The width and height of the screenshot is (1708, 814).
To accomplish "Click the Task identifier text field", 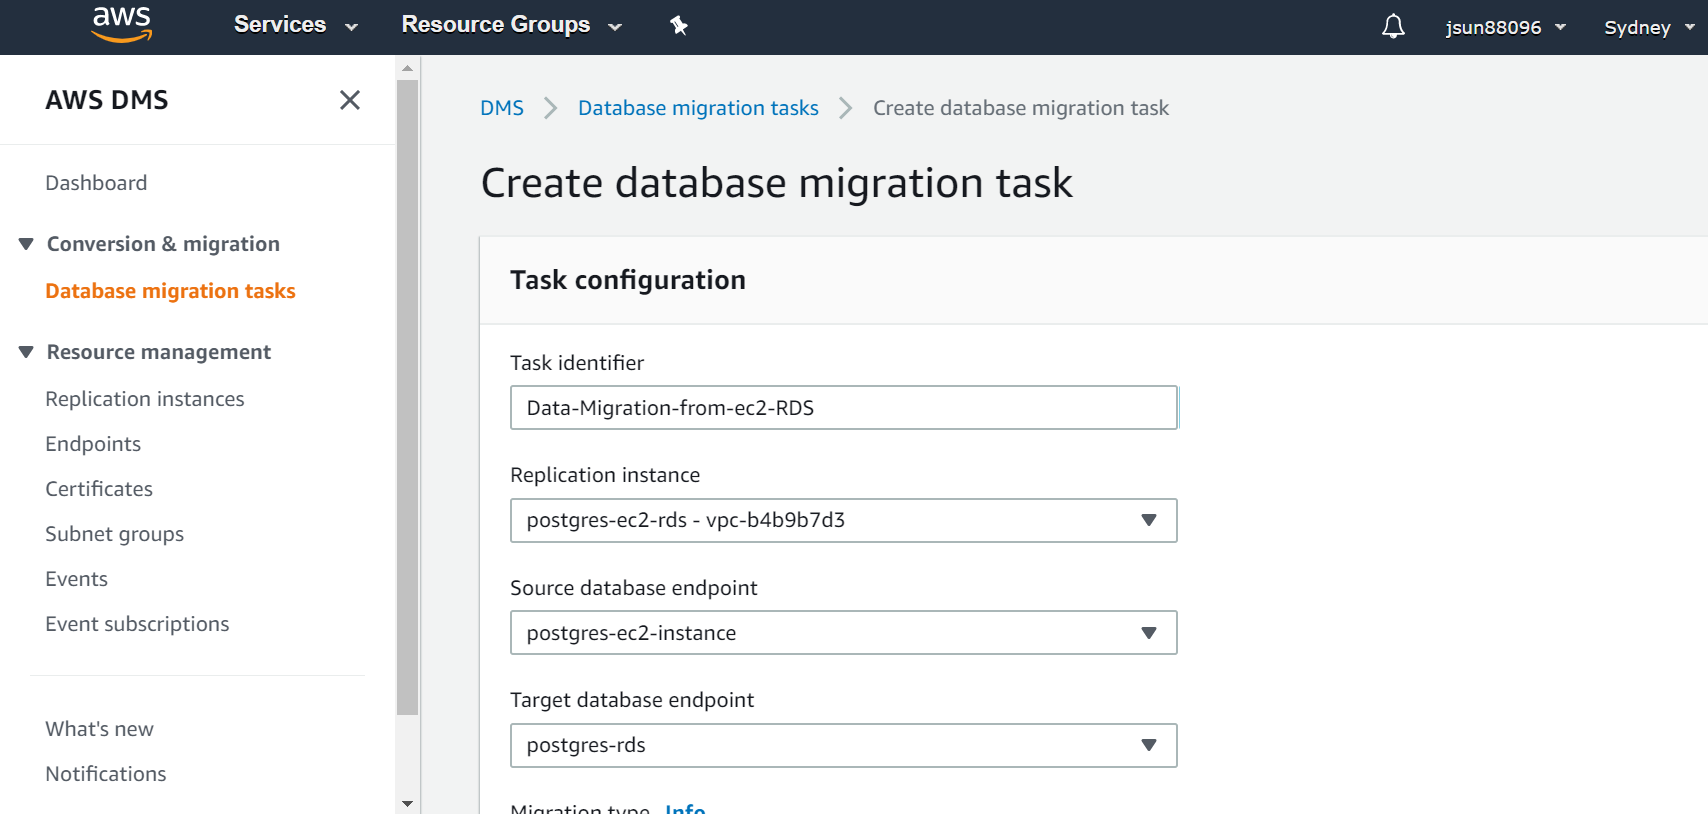I will (x=843, y=408).
